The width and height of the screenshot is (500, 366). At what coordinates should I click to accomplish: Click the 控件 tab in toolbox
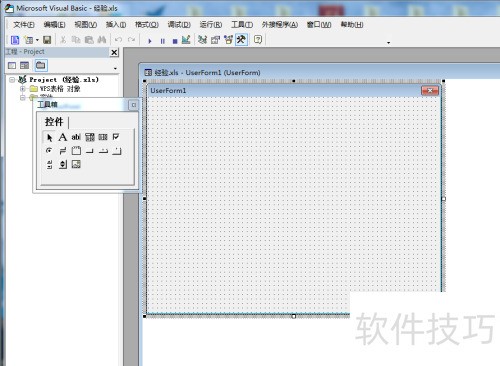[54, 122]
